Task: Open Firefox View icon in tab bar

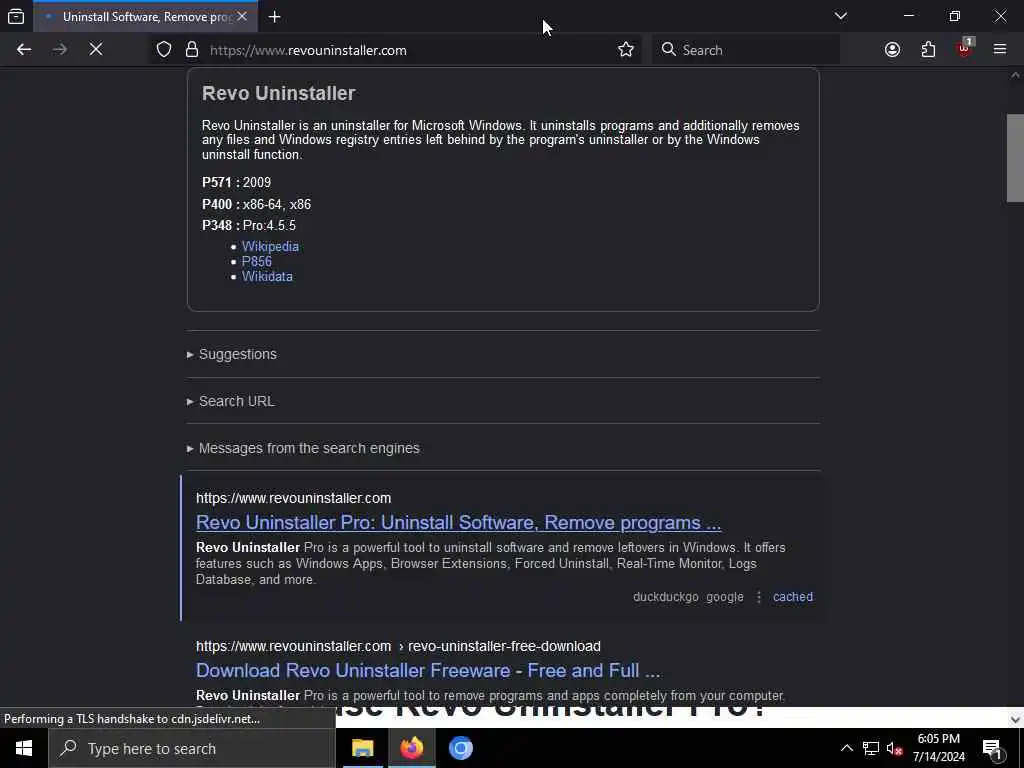Action: [16, 16]
